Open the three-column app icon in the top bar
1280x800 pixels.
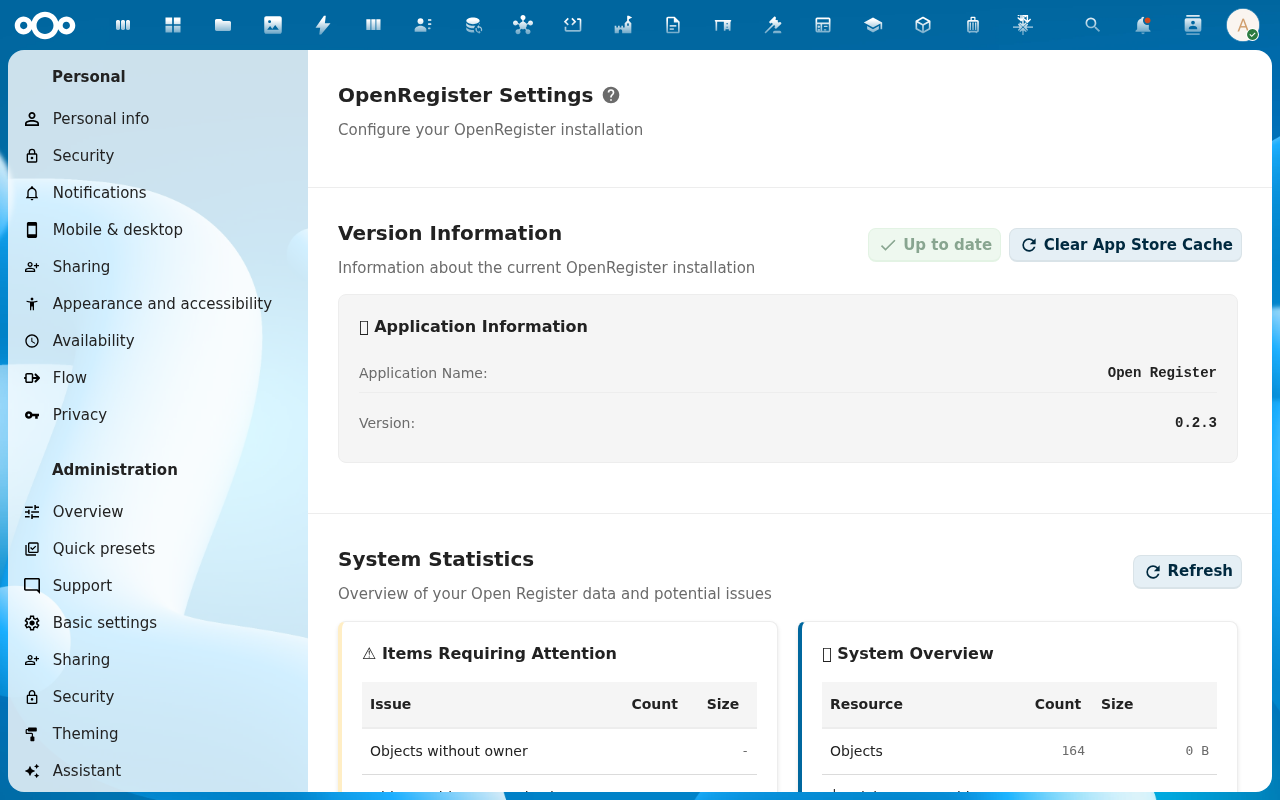click(373, 25)
